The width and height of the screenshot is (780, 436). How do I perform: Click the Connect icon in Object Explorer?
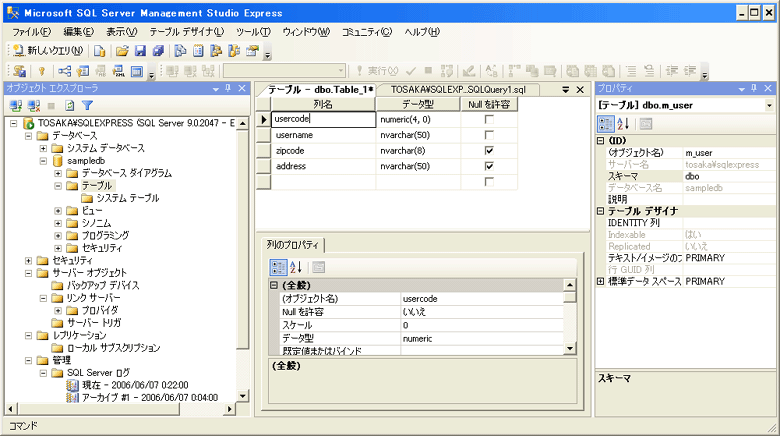[16, 106]
